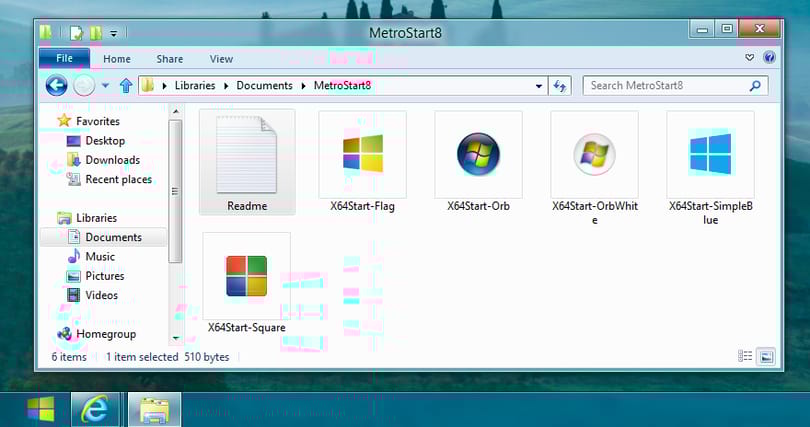
Task: Click the folder icon in the address bar
Action: point(148,86)
